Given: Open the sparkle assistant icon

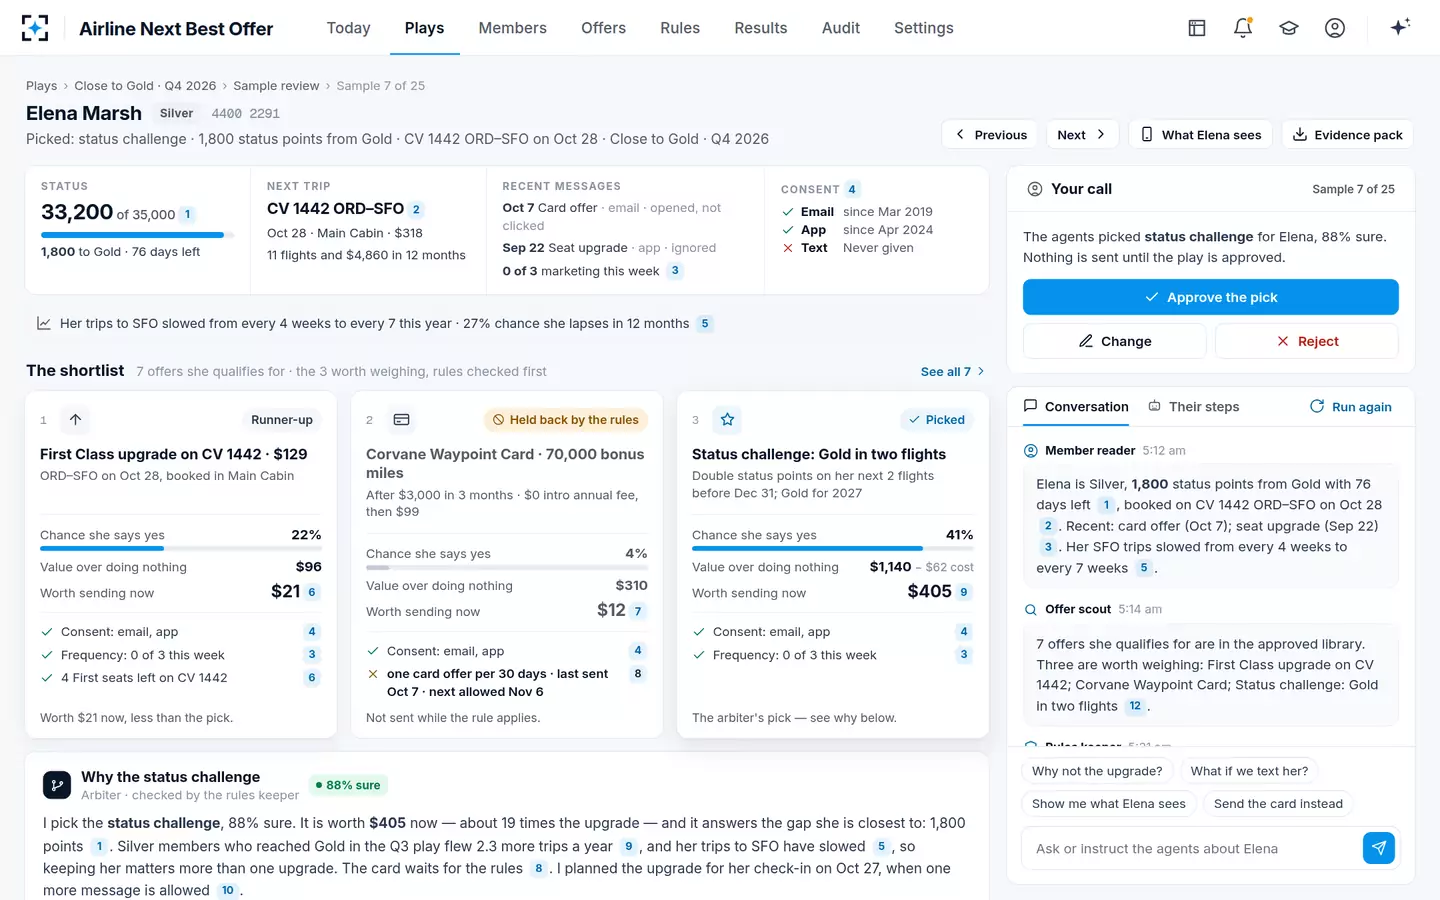Looking at the screenshot, I should tap(1400, 27).
